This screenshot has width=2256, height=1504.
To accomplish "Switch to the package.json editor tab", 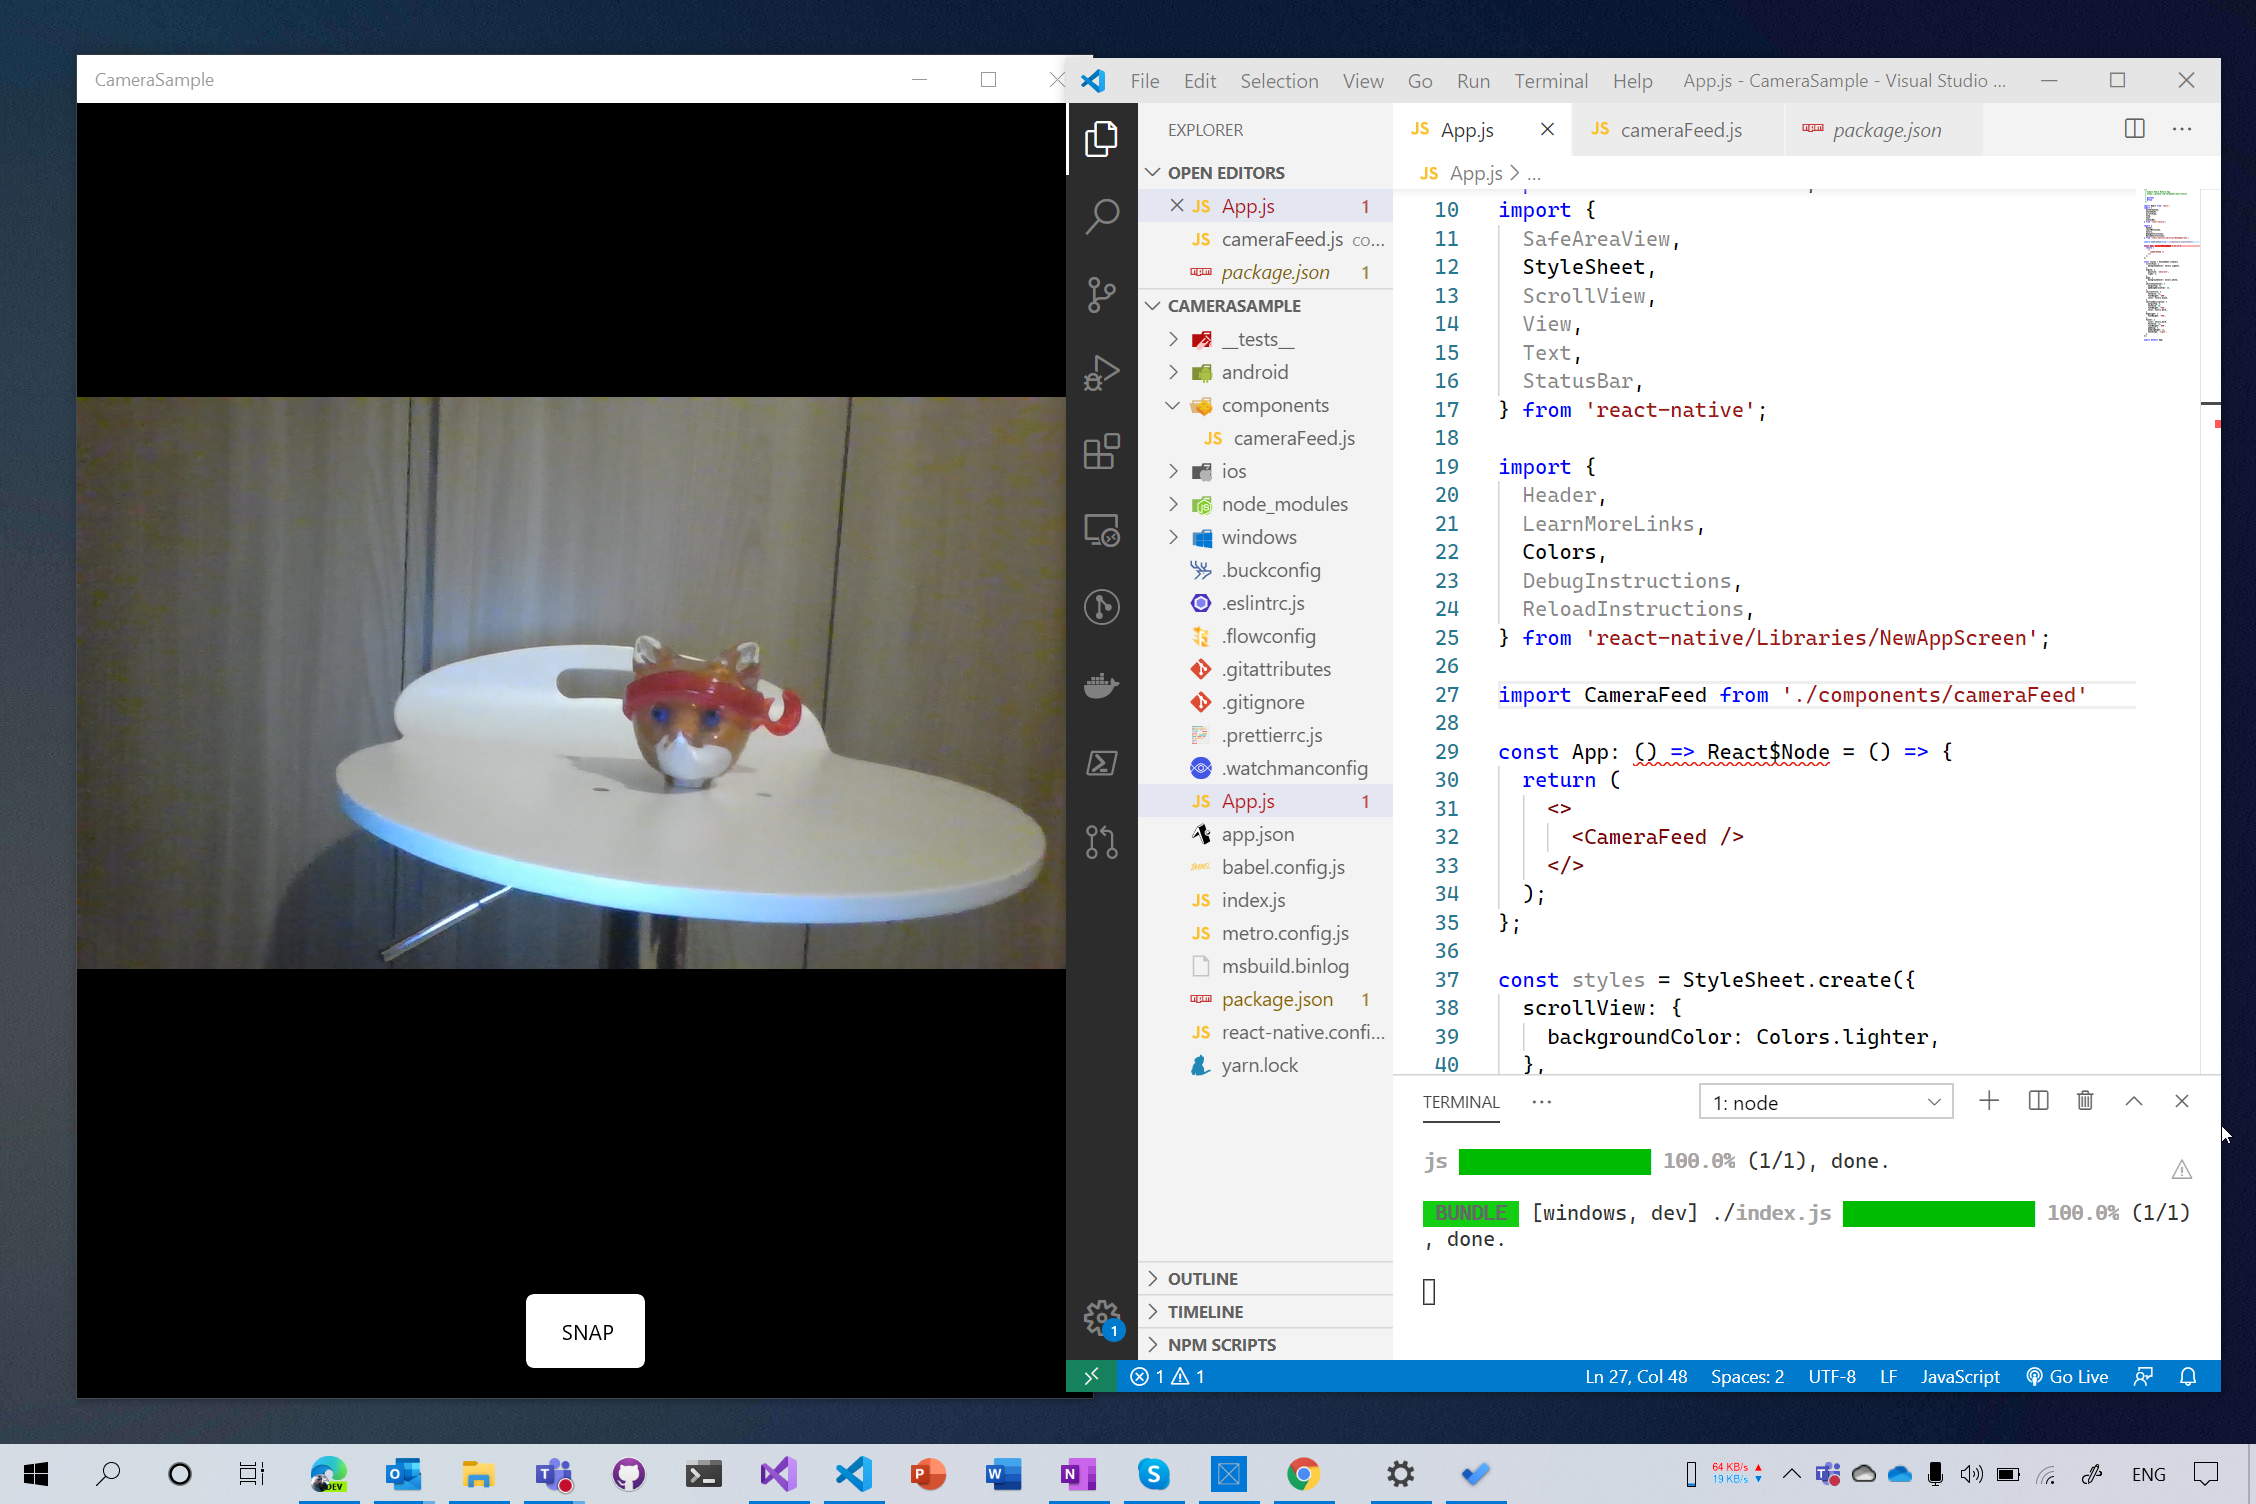I will [x=1884, y=130].
